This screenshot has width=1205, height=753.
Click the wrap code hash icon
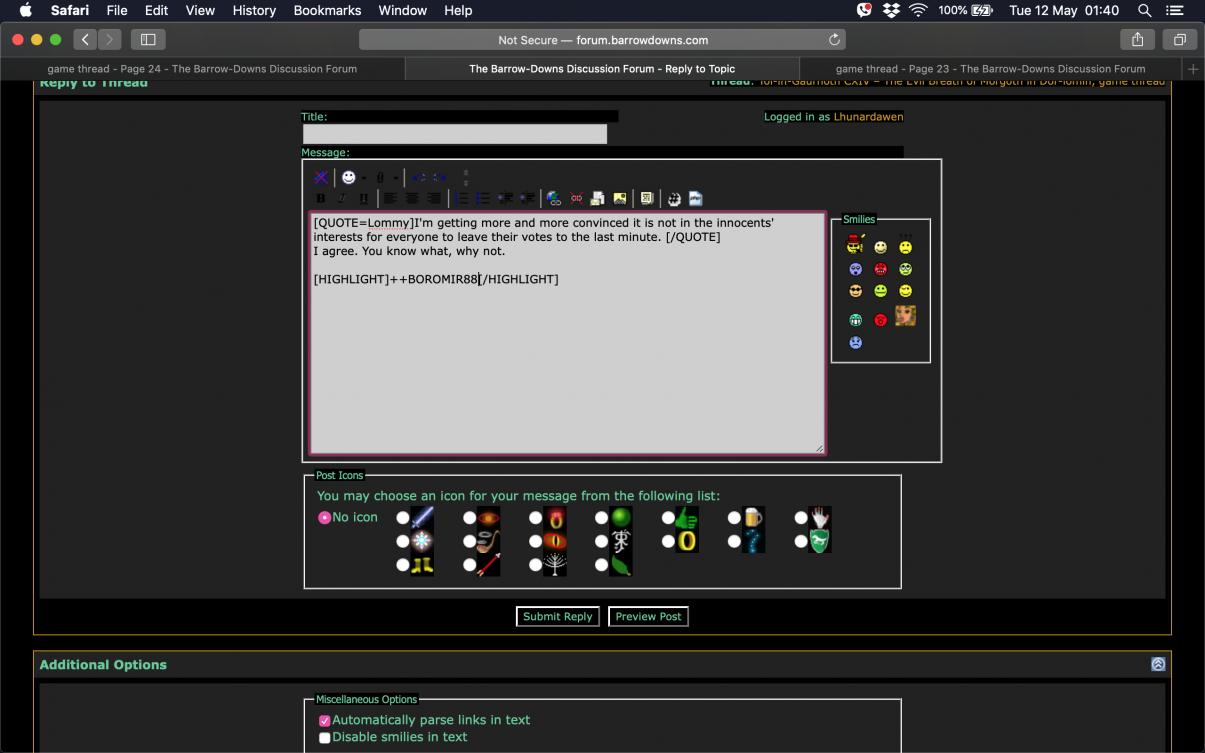(674, 198)
